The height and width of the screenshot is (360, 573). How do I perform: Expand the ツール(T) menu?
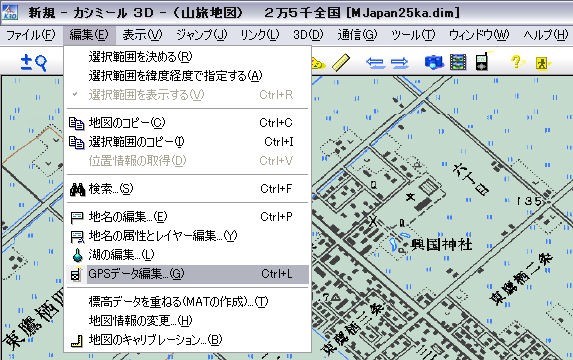click(x=413, y=35)
